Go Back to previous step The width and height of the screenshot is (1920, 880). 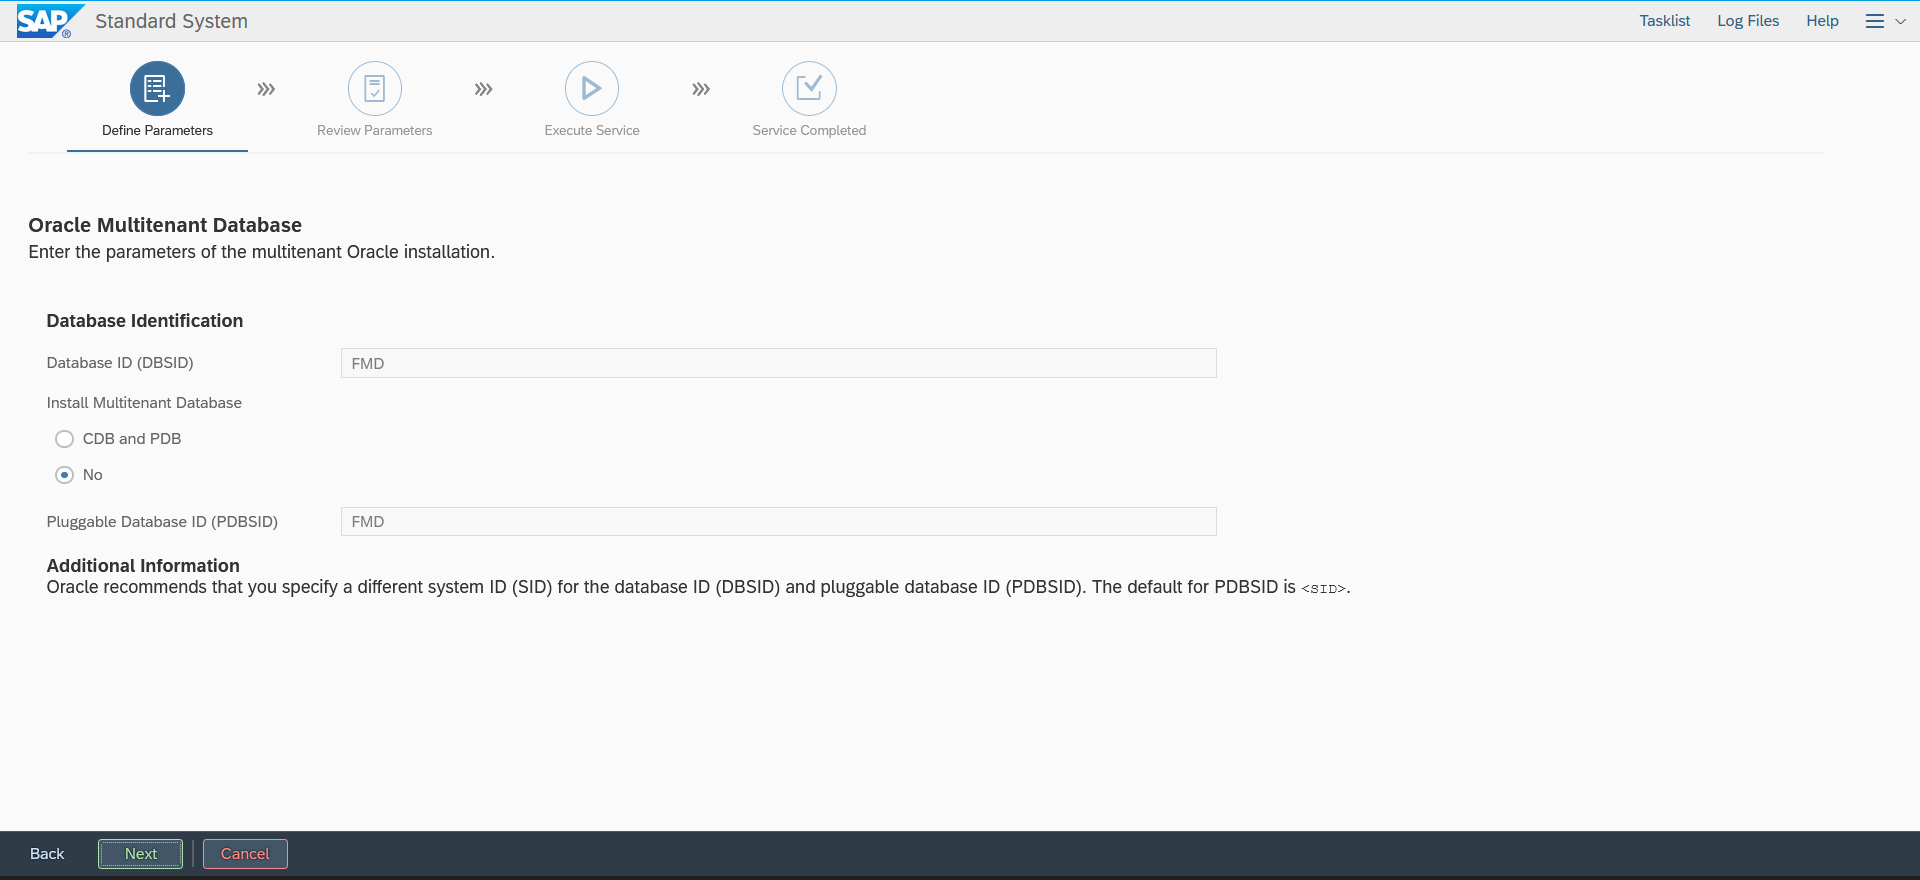click(x=47, y=854)
